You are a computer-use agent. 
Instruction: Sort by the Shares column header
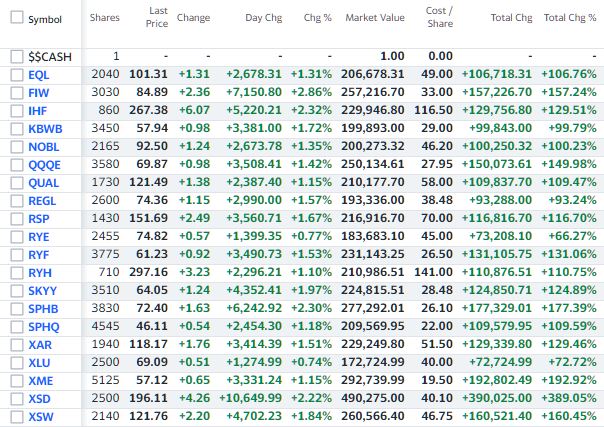pyautogui.click(x=104, y=18)
